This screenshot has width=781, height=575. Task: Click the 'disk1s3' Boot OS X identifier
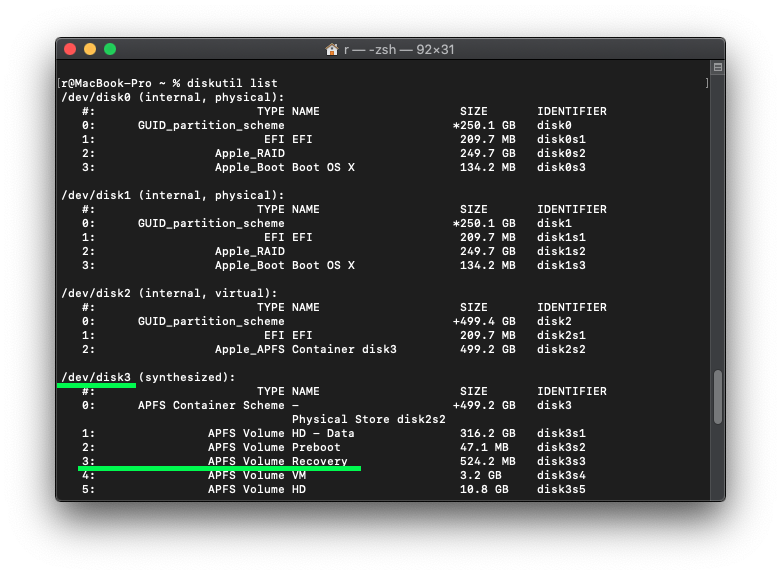(561, 265)
